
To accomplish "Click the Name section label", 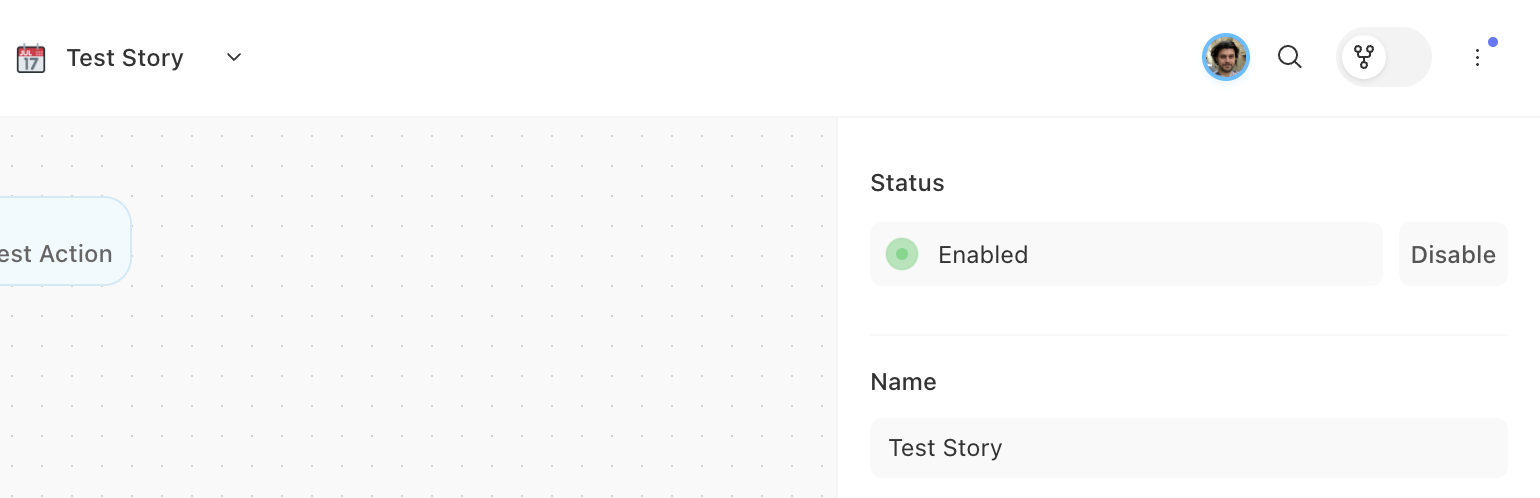I will [x=903, y=382].
